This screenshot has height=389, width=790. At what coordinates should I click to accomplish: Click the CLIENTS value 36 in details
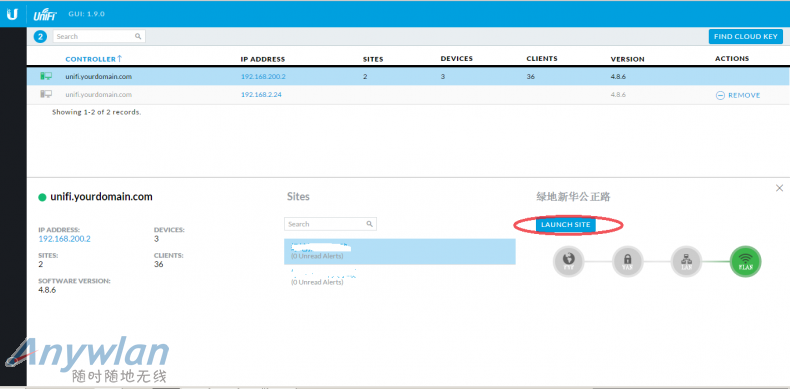[159, 264]
